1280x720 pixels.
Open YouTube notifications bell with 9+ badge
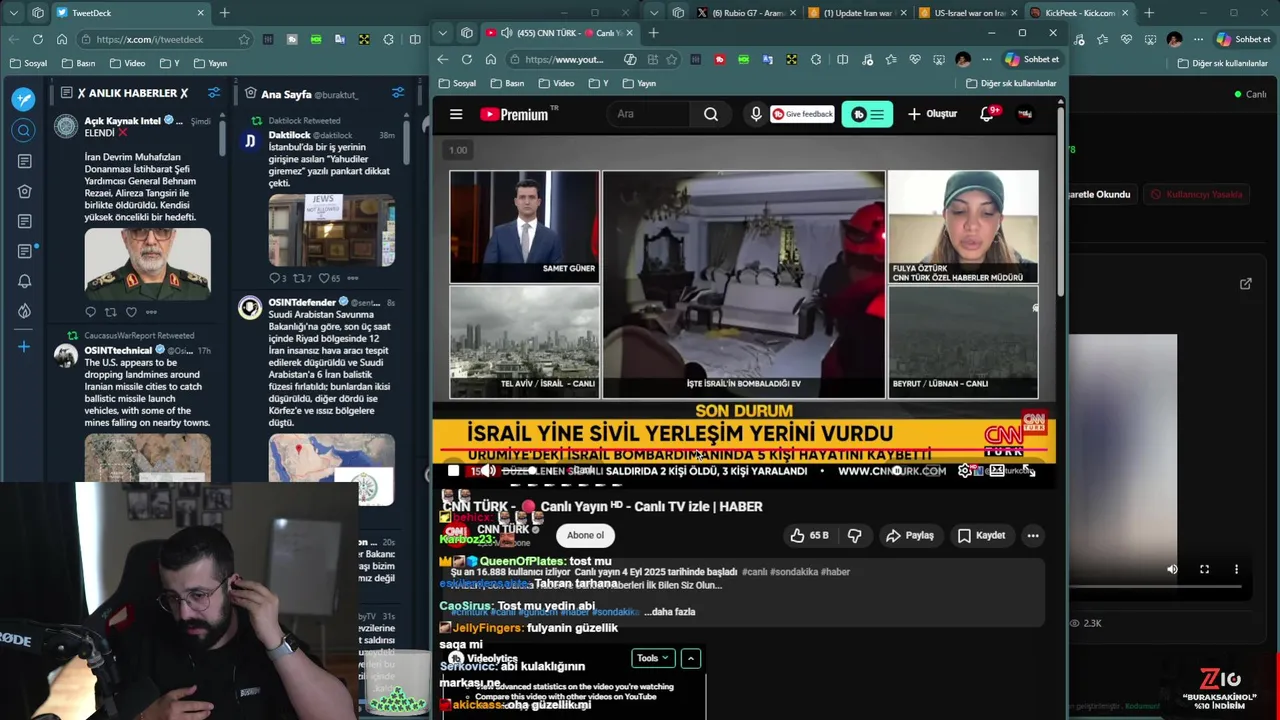pyautogui.click(x=987, y=114)
